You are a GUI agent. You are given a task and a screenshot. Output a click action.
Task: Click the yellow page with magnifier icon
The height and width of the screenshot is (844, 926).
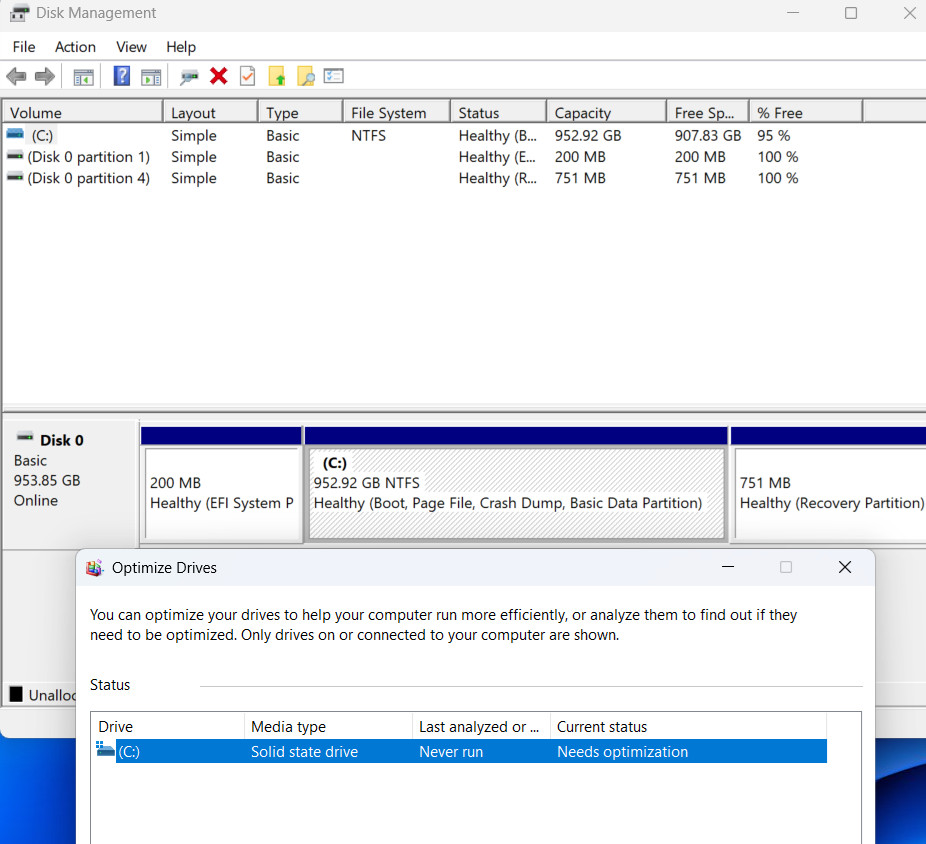click(305, 76)
